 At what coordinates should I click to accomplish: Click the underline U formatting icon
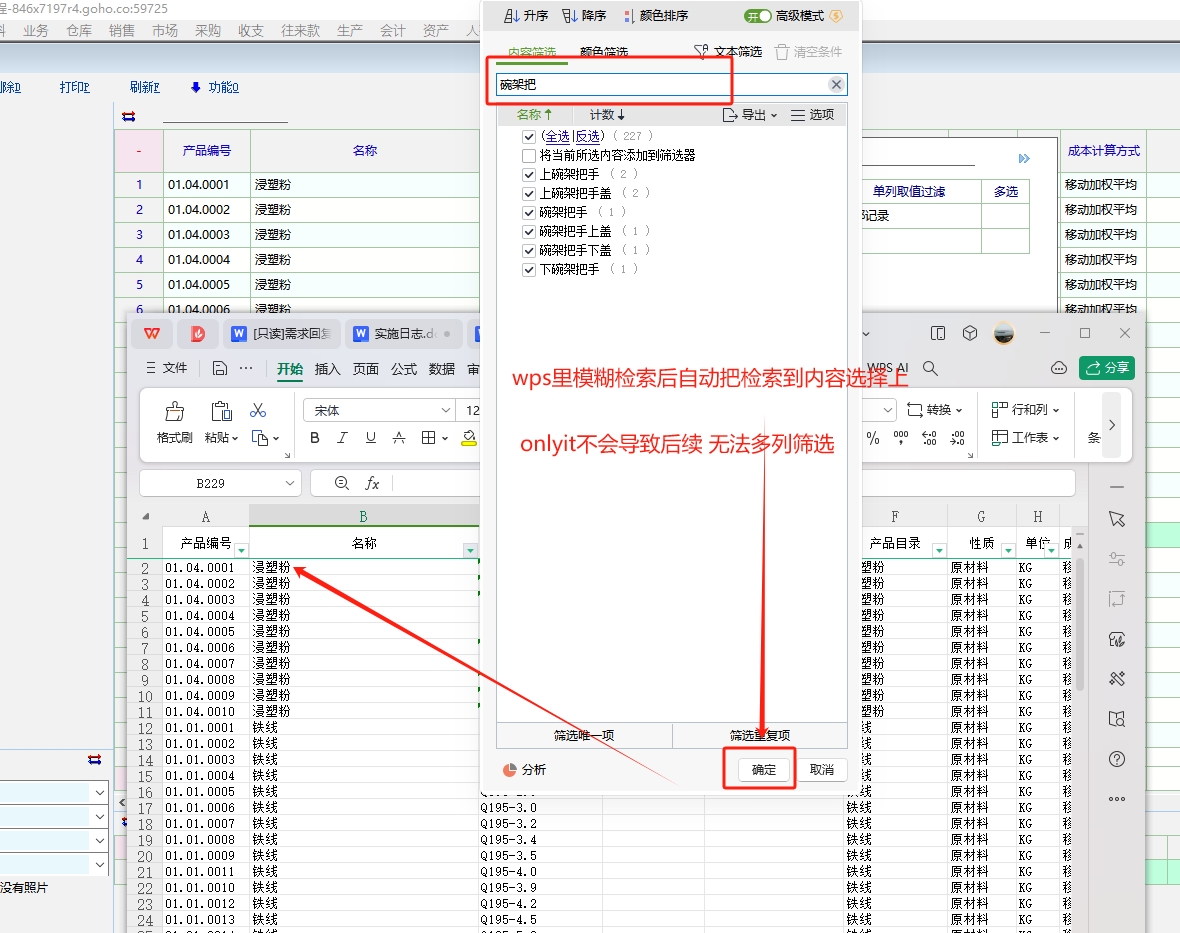tap(371, 438)
